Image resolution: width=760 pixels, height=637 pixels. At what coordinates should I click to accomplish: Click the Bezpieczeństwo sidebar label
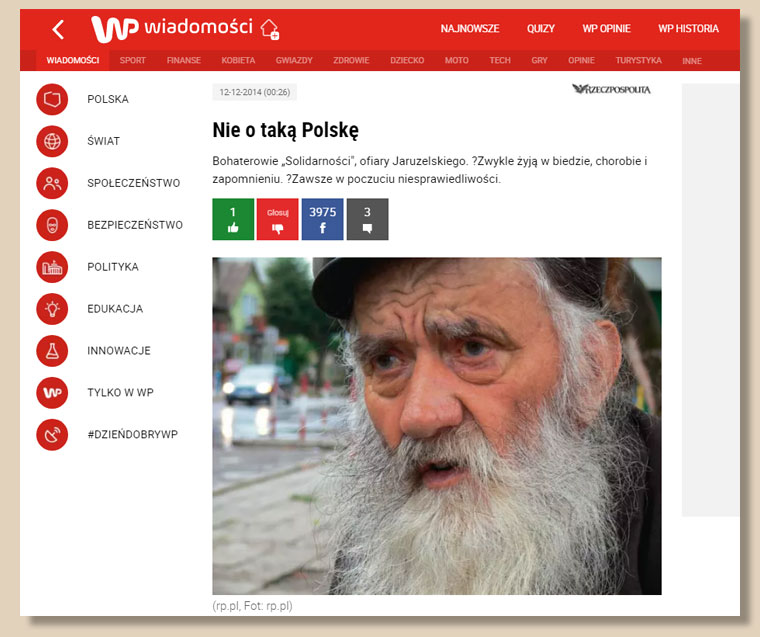(135, 225)
